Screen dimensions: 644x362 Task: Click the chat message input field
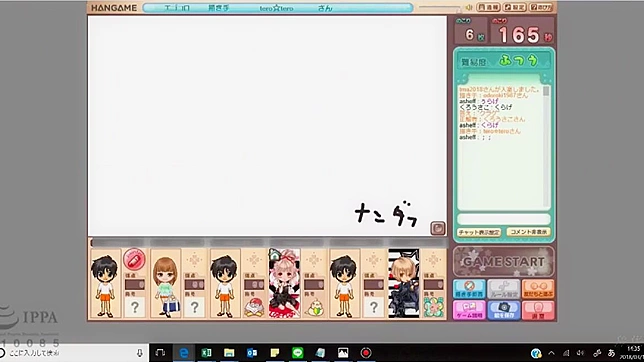[504, 219]
